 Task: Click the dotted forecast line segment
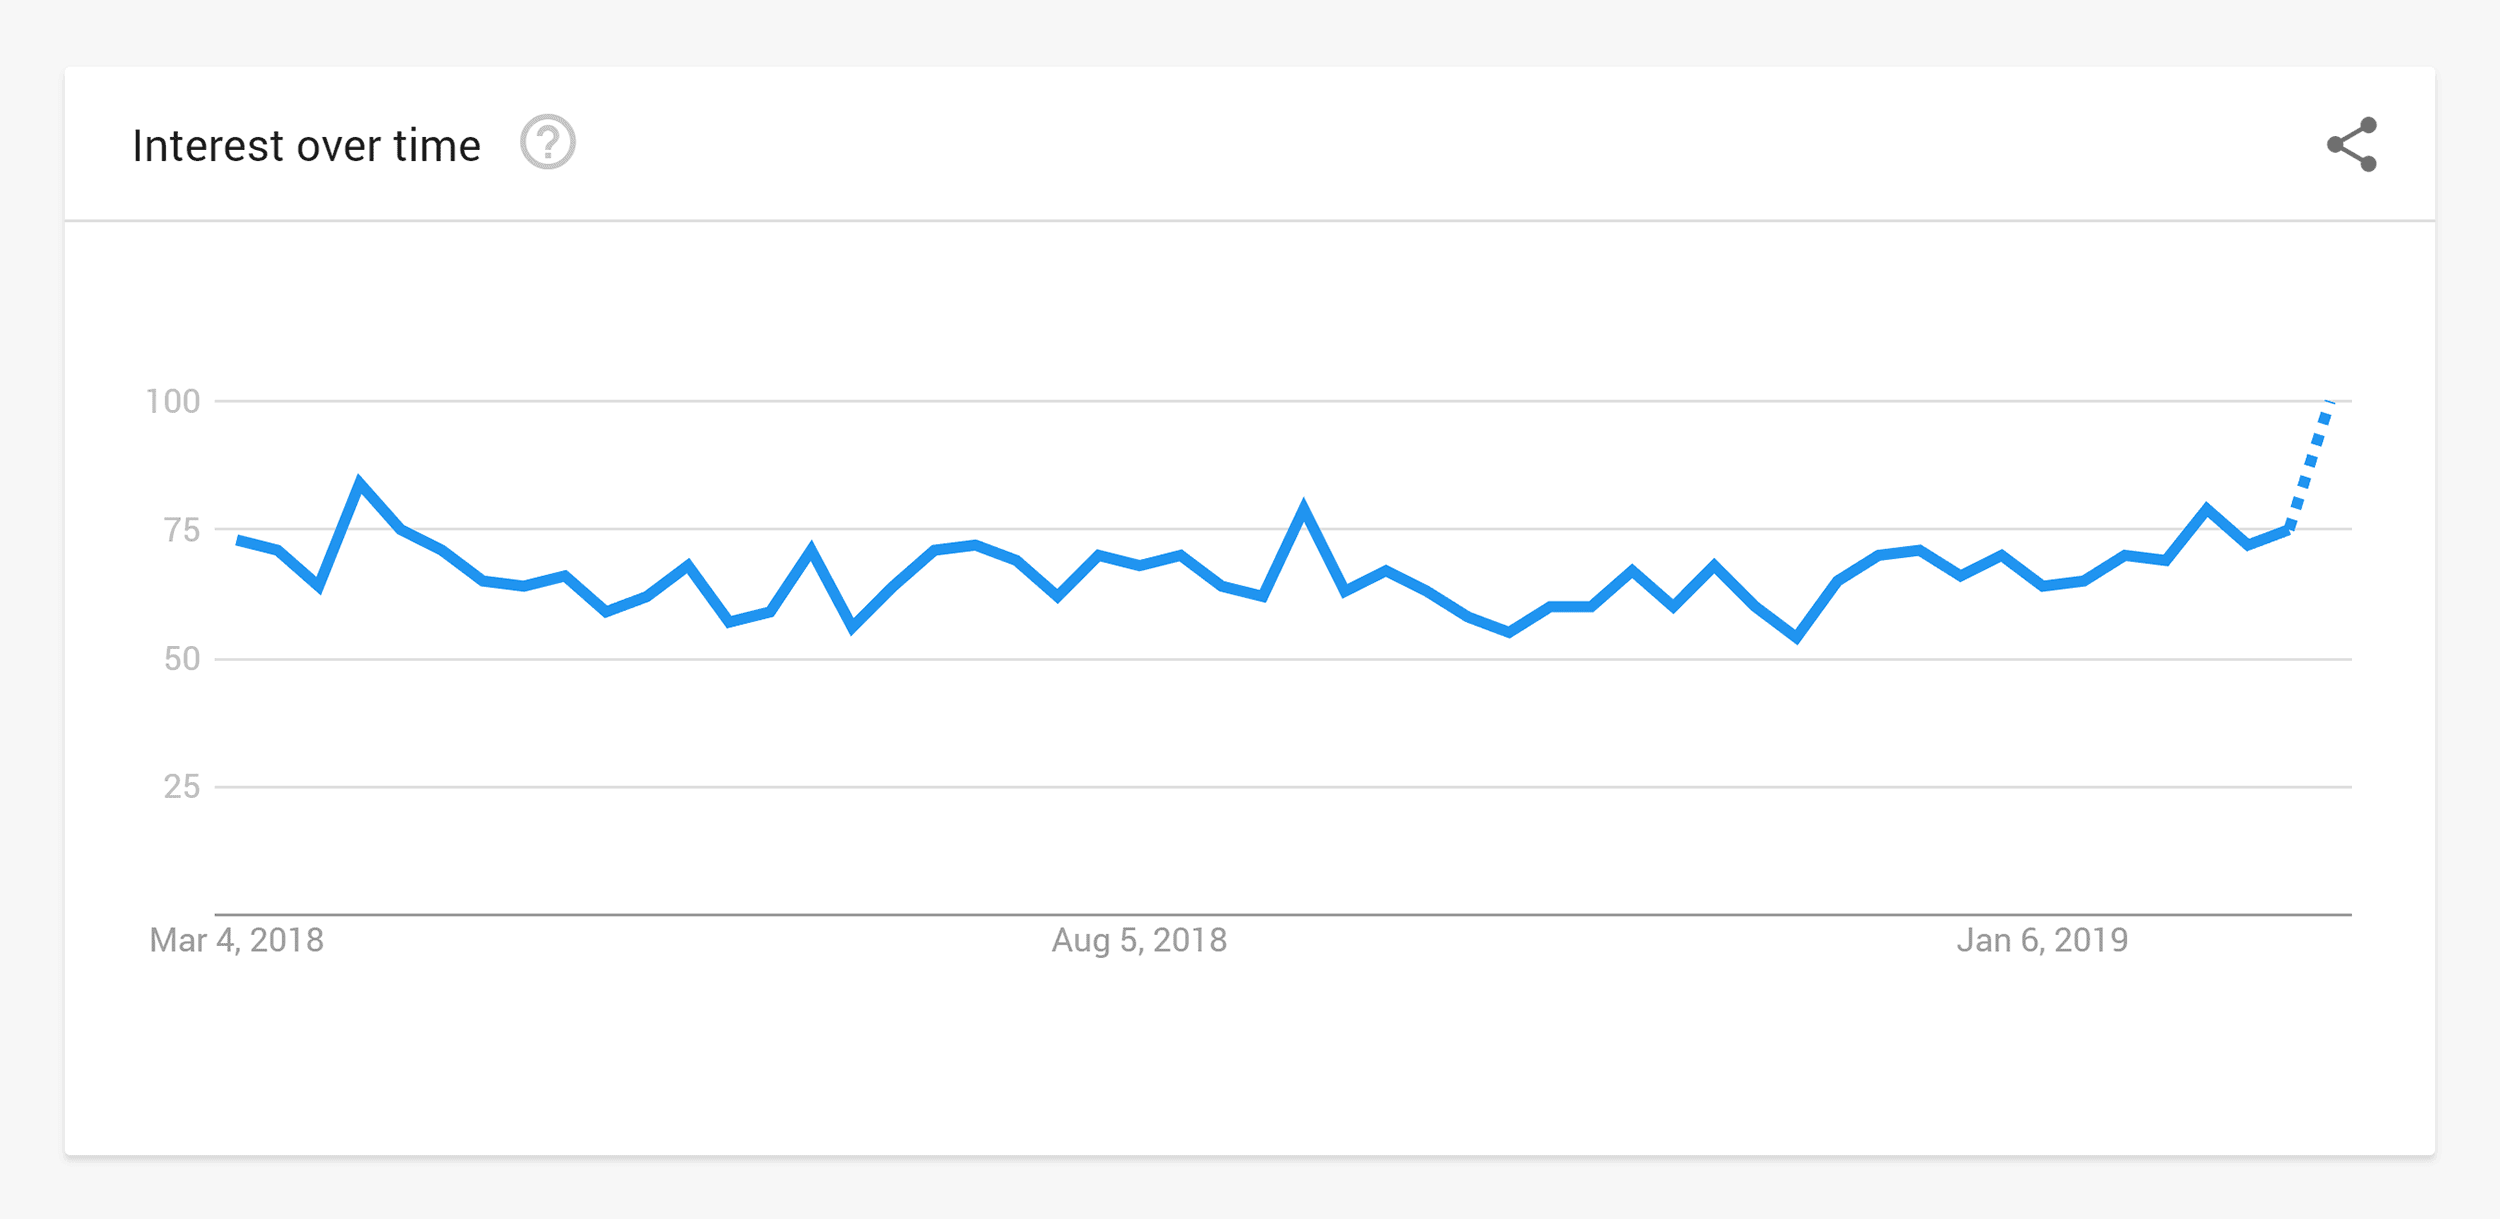(x=2310, y=466)
